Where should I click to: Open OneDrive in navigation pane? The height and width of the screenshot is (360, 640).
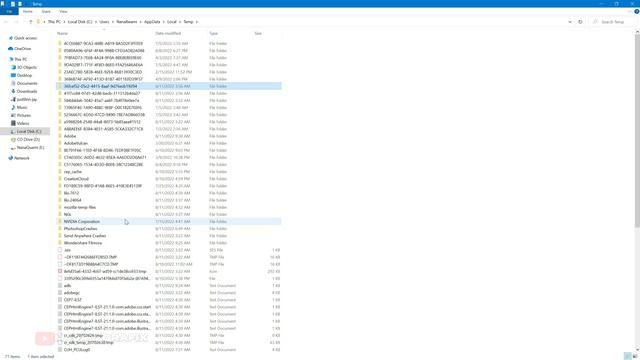coord(22,49)
